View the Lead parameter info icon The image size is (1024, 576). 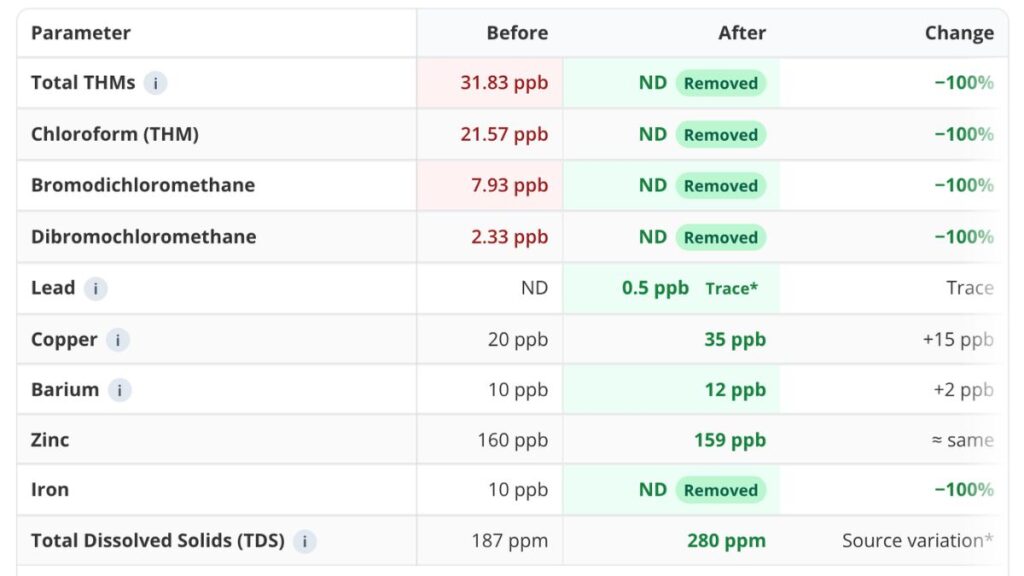94,288
